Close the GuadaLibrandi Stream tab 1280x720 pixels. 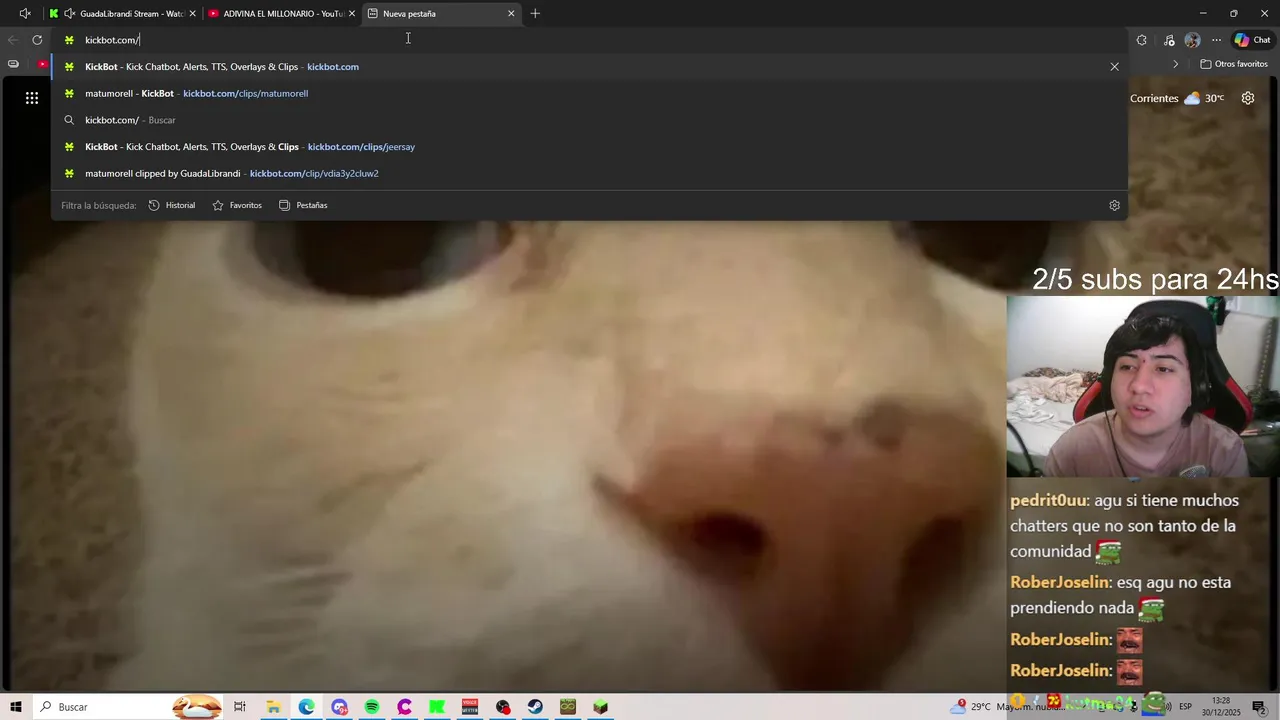click(x=192, y=13)
